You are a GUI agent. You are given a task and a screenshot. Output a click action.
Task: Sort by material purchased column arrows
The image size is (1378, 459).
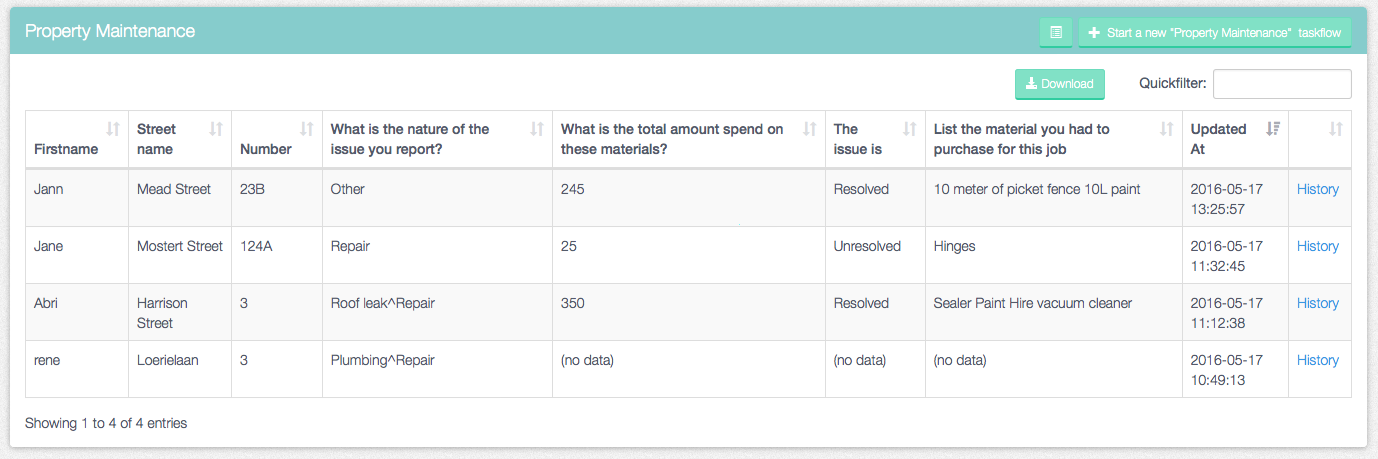click(1167, 129)
